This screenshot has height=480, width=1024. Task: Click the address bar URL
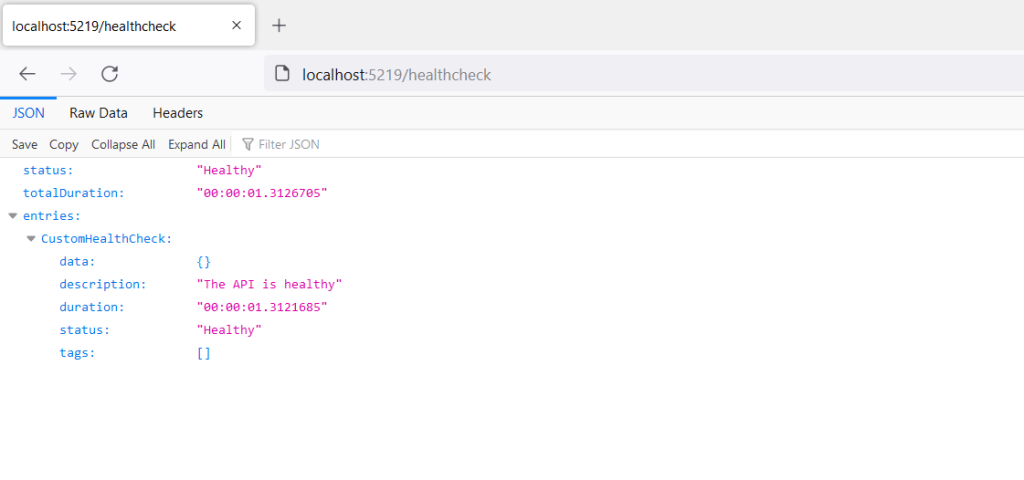coord(396,74)
